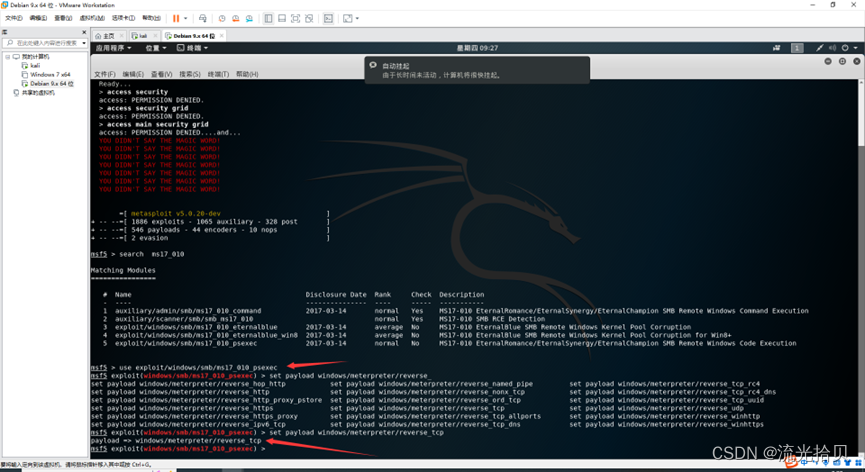Switch VM to full screen mode icon
865x472 pixels.
296,18
